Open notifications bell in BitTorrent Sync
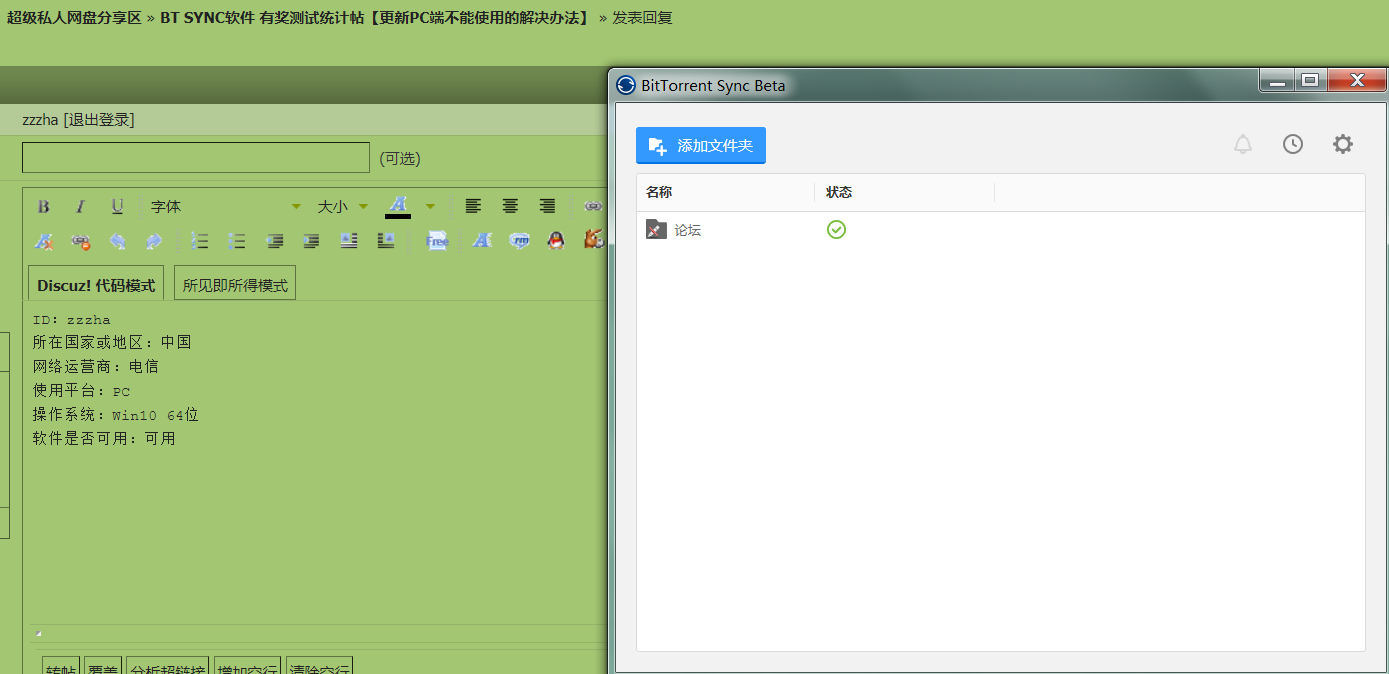Image resolution: width=1389 pixels, height=674 pixels. 1243,145
